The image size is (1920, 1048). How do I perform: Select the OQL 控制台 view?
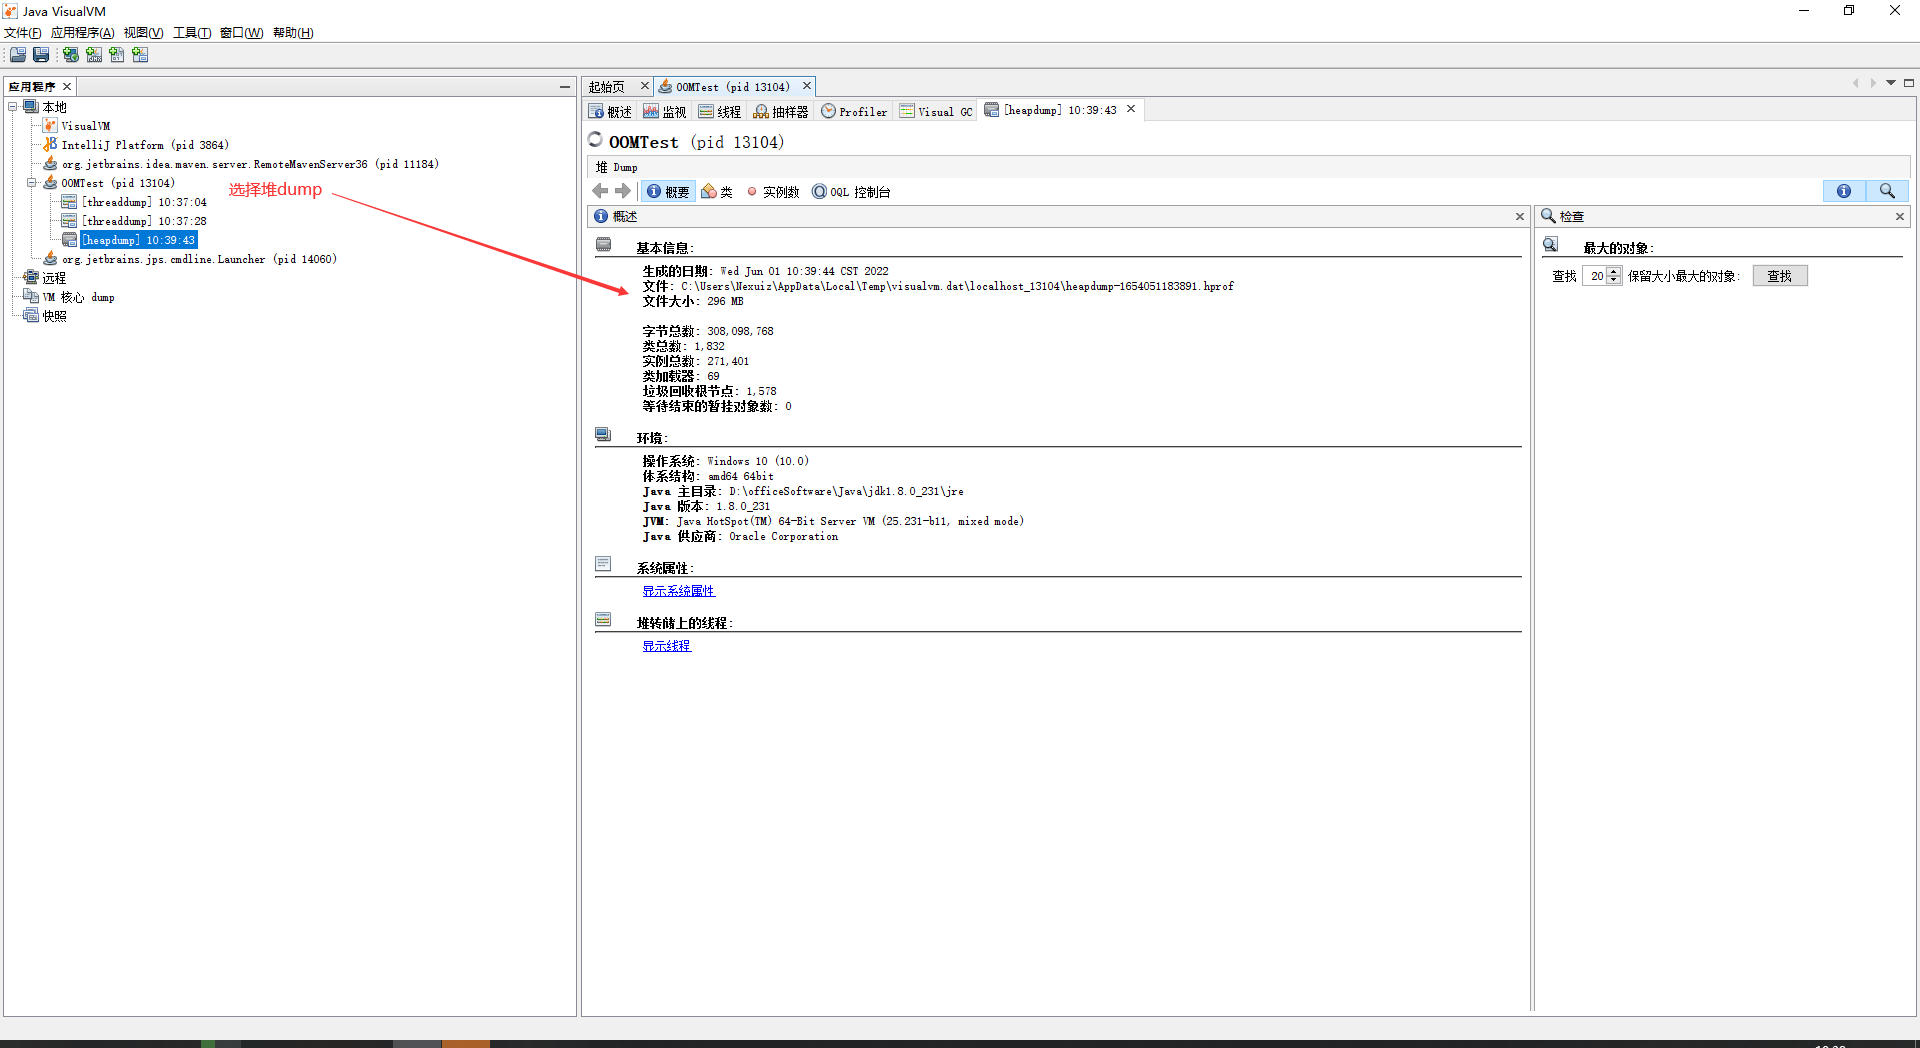851,191
